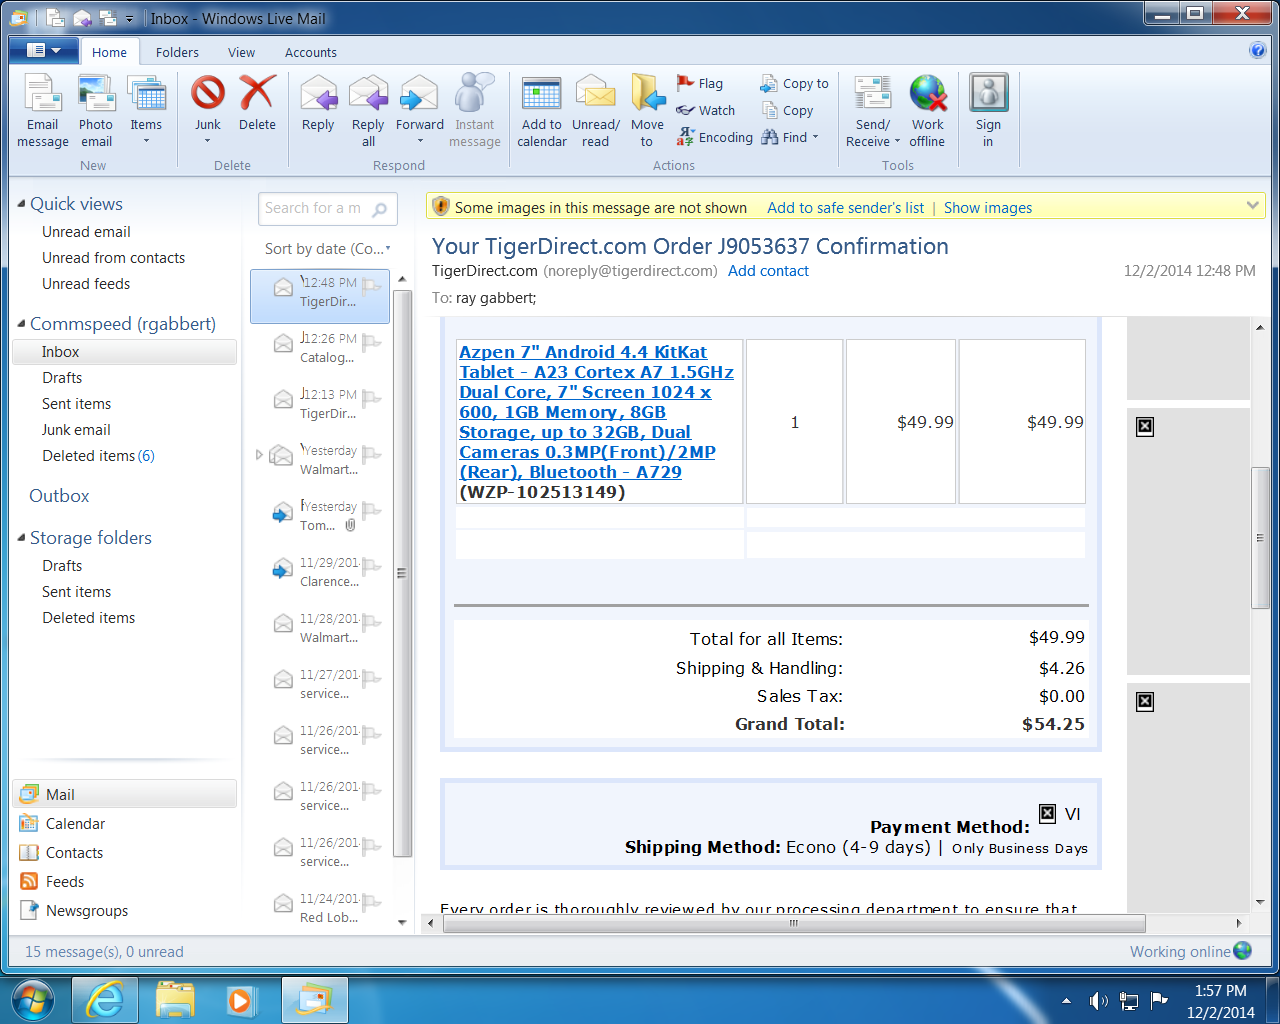Toggle flag on the 11/28 Walmart message
The width and height of the screenshot is (1280, 1024).
[x=372, y=623]
